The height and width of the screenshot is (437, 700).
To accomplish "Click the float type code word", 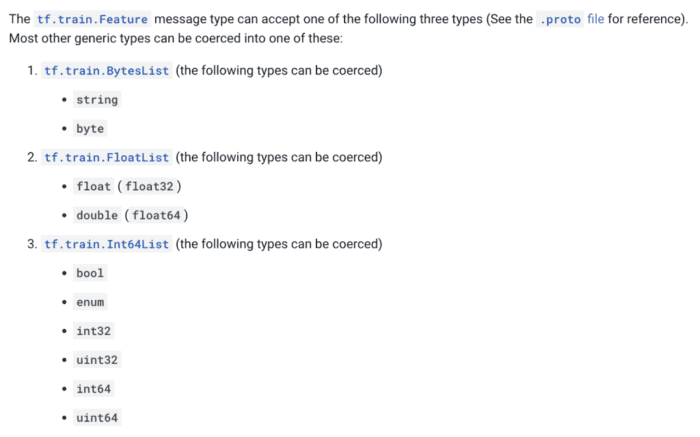I will 94,187.
